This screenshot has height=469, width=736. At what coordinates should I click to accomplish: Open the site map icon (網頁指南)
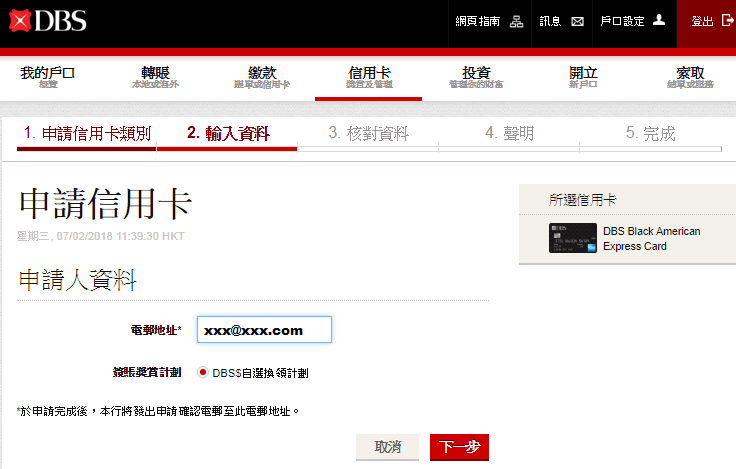click(x=517, y=21)
